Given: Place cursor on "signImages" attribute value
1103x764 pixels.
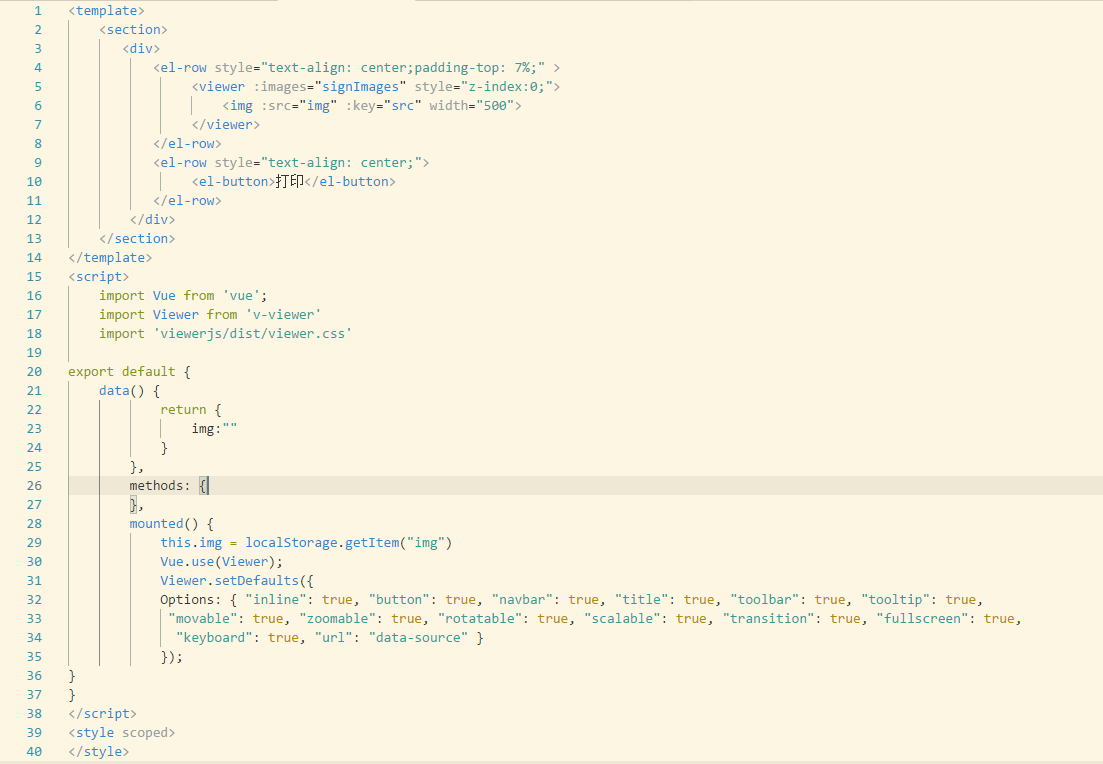Looking at the screenshot, I should pos(360,87).
